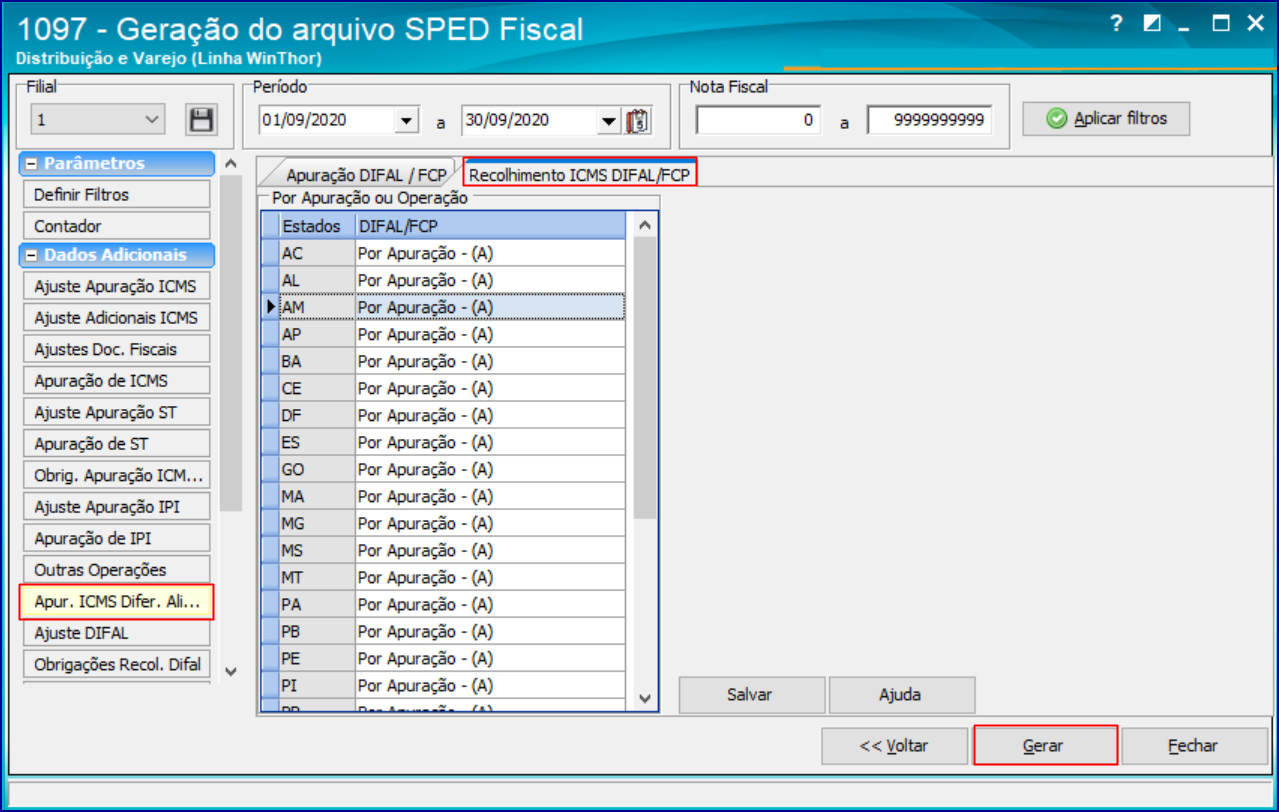Viewport: 1279px width, 812px height.
Task: Click the Gerar button
Action: 1044,746
